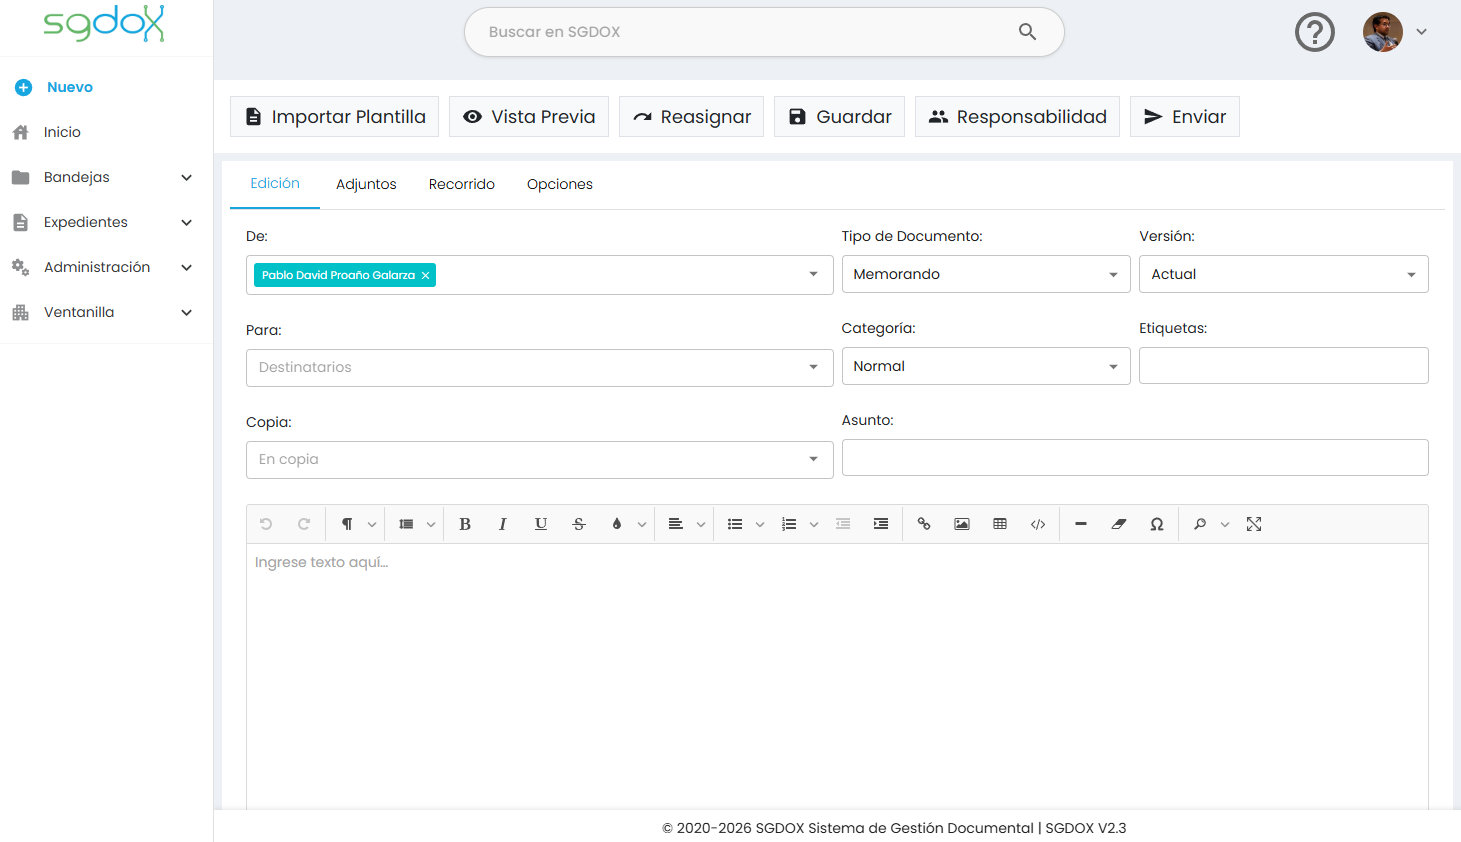Open the Versión Actual dropdown
1461x842 pixels.
click(1284, 274)
